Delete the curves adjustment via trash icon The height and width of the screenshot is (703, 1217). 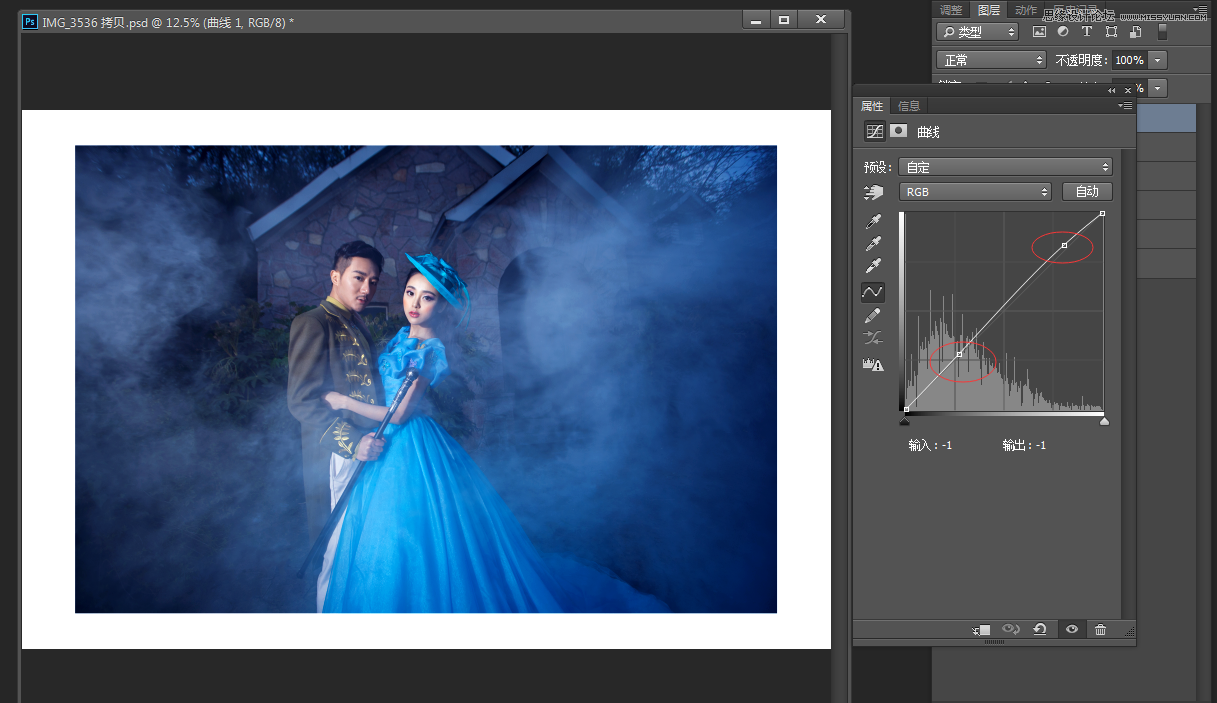(x=1100, y=629)
